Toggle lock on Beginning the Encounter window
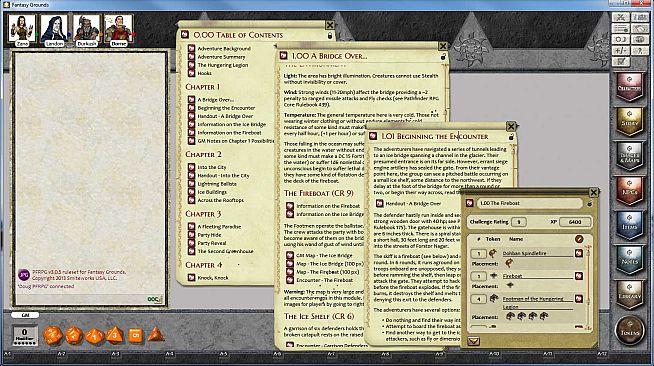654x366 pixels. 511,137
